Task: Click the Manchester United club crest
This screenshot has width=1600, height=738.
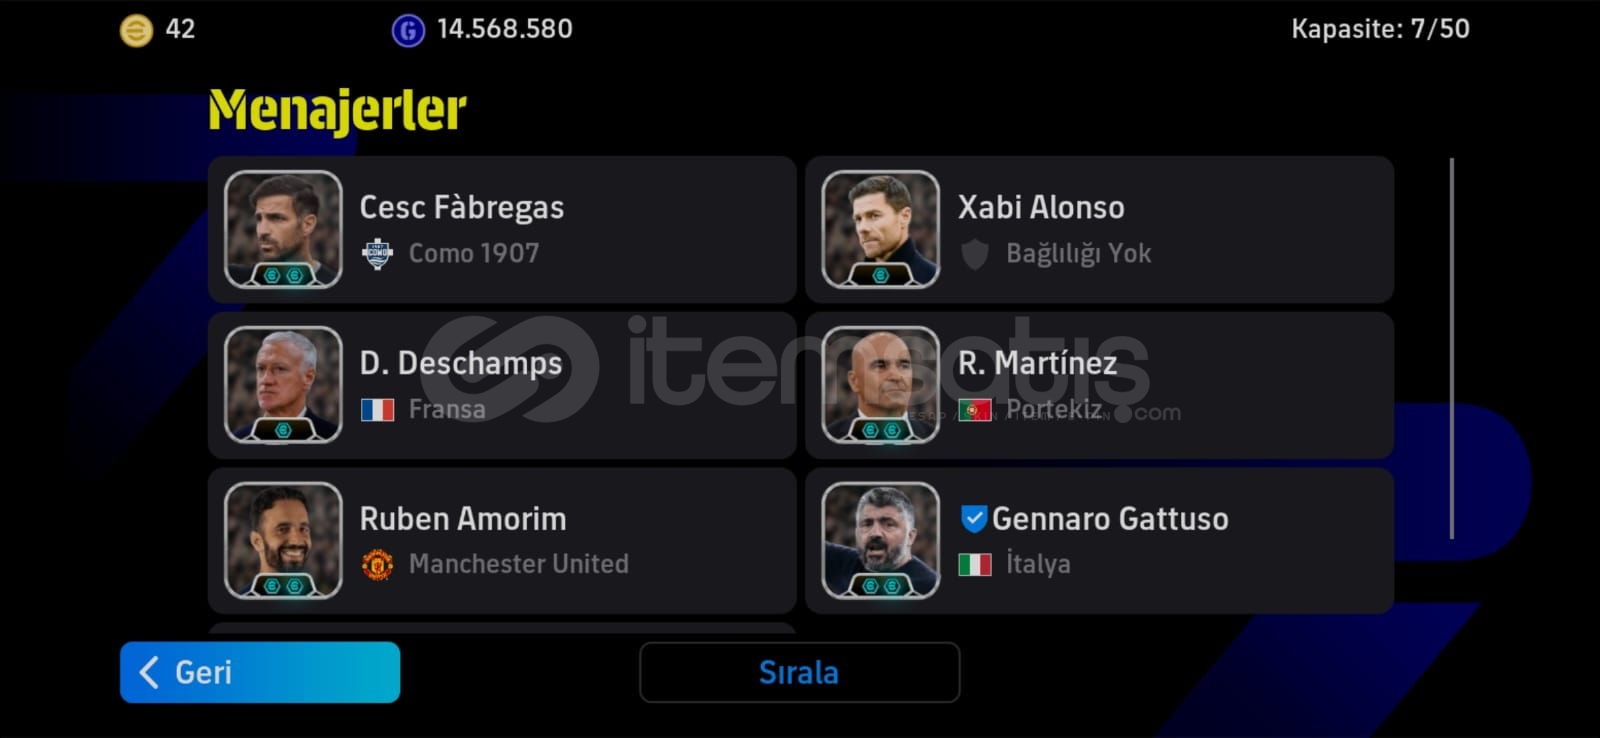Action: [x=377, y=565]
